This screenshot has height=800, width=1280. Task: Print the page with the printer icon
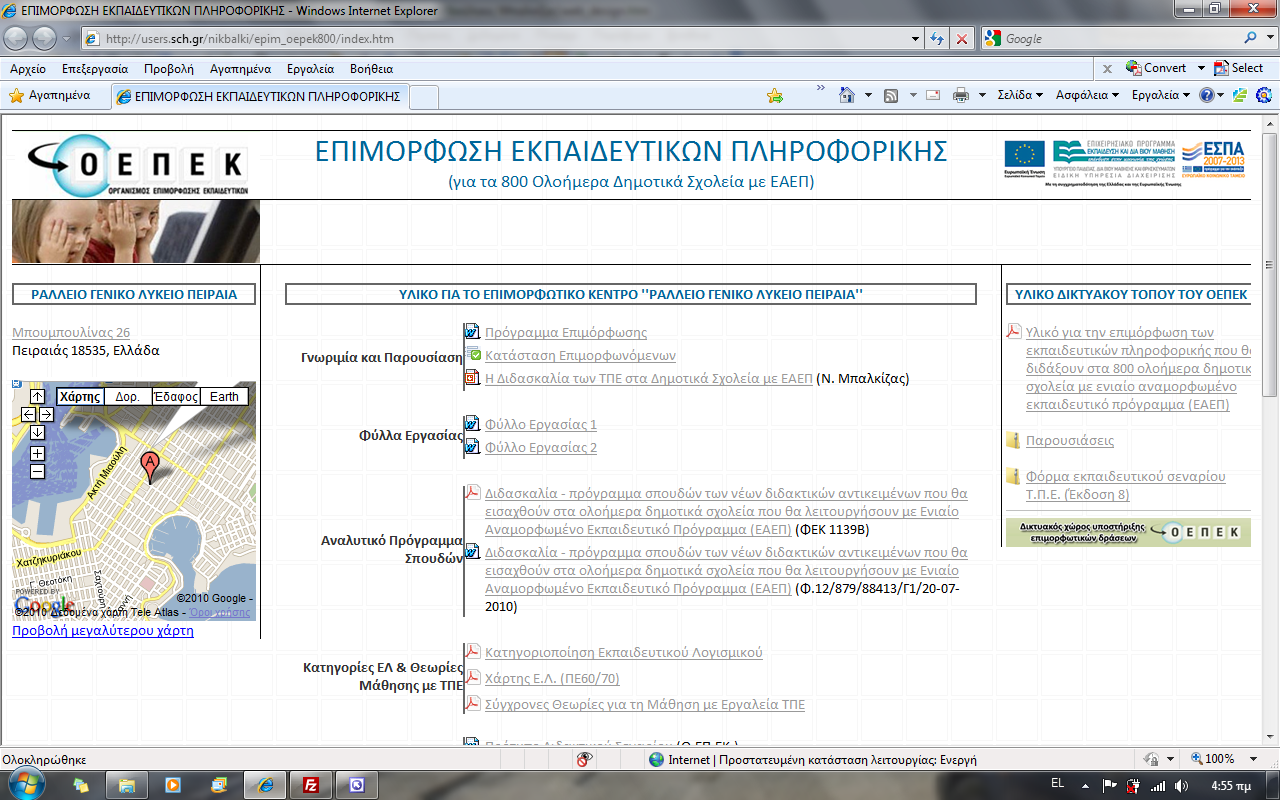coord(961,96)
